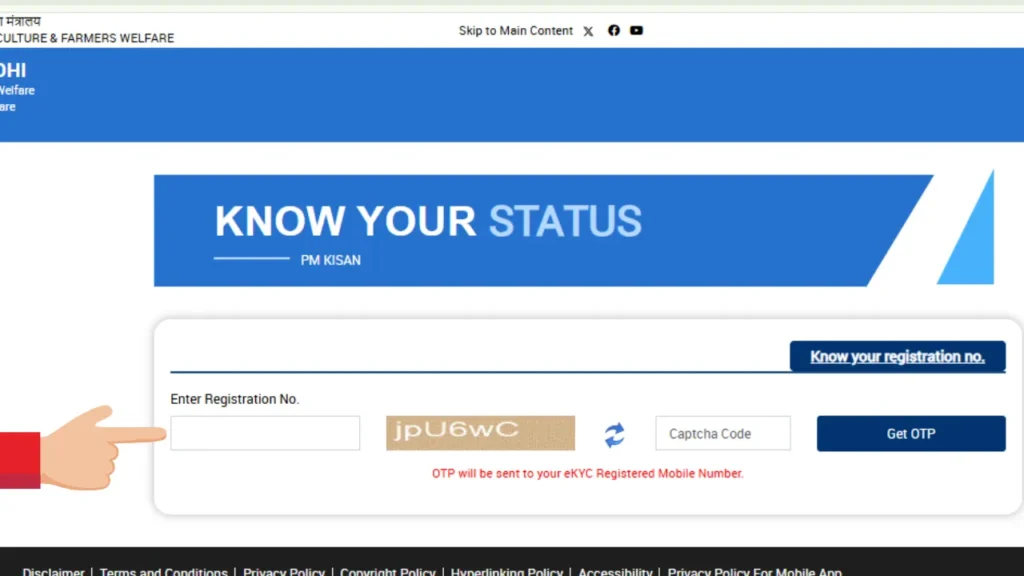
Task: Click the KNOW YOUR STATUS banner heading
Action: (x=428, y=221)
